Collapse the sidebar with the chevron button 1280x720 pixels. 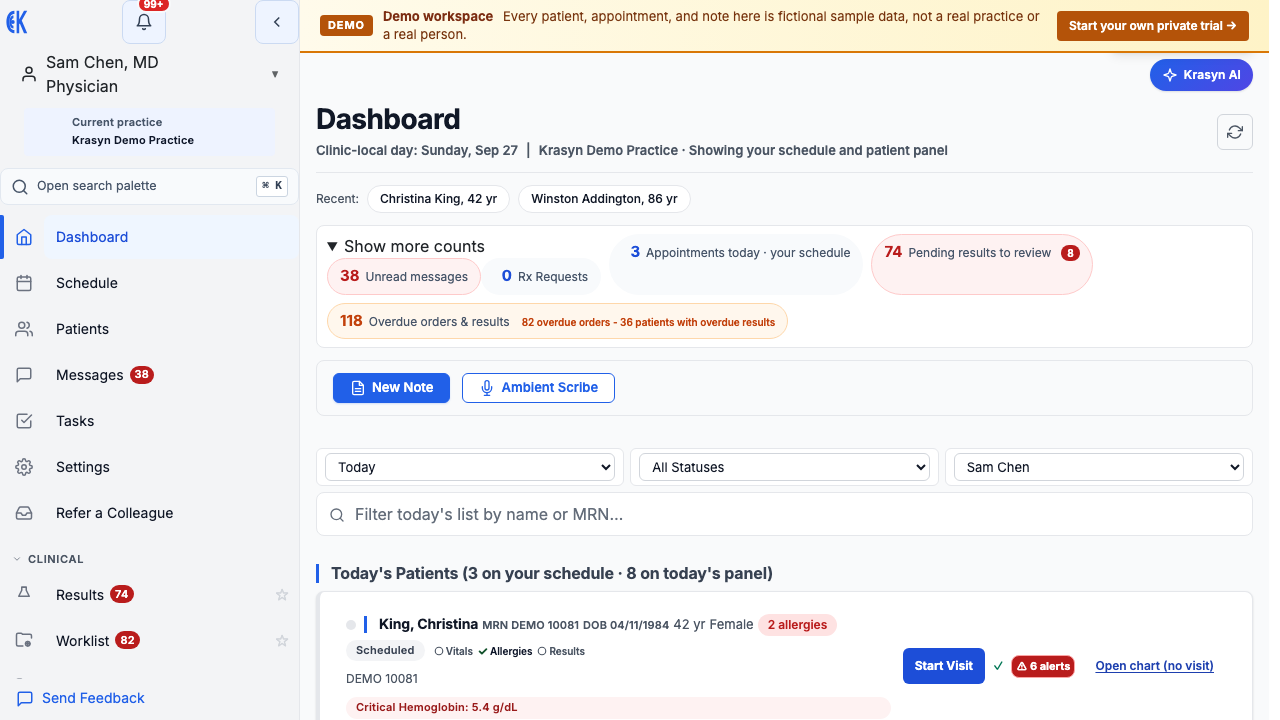point(277,22)
